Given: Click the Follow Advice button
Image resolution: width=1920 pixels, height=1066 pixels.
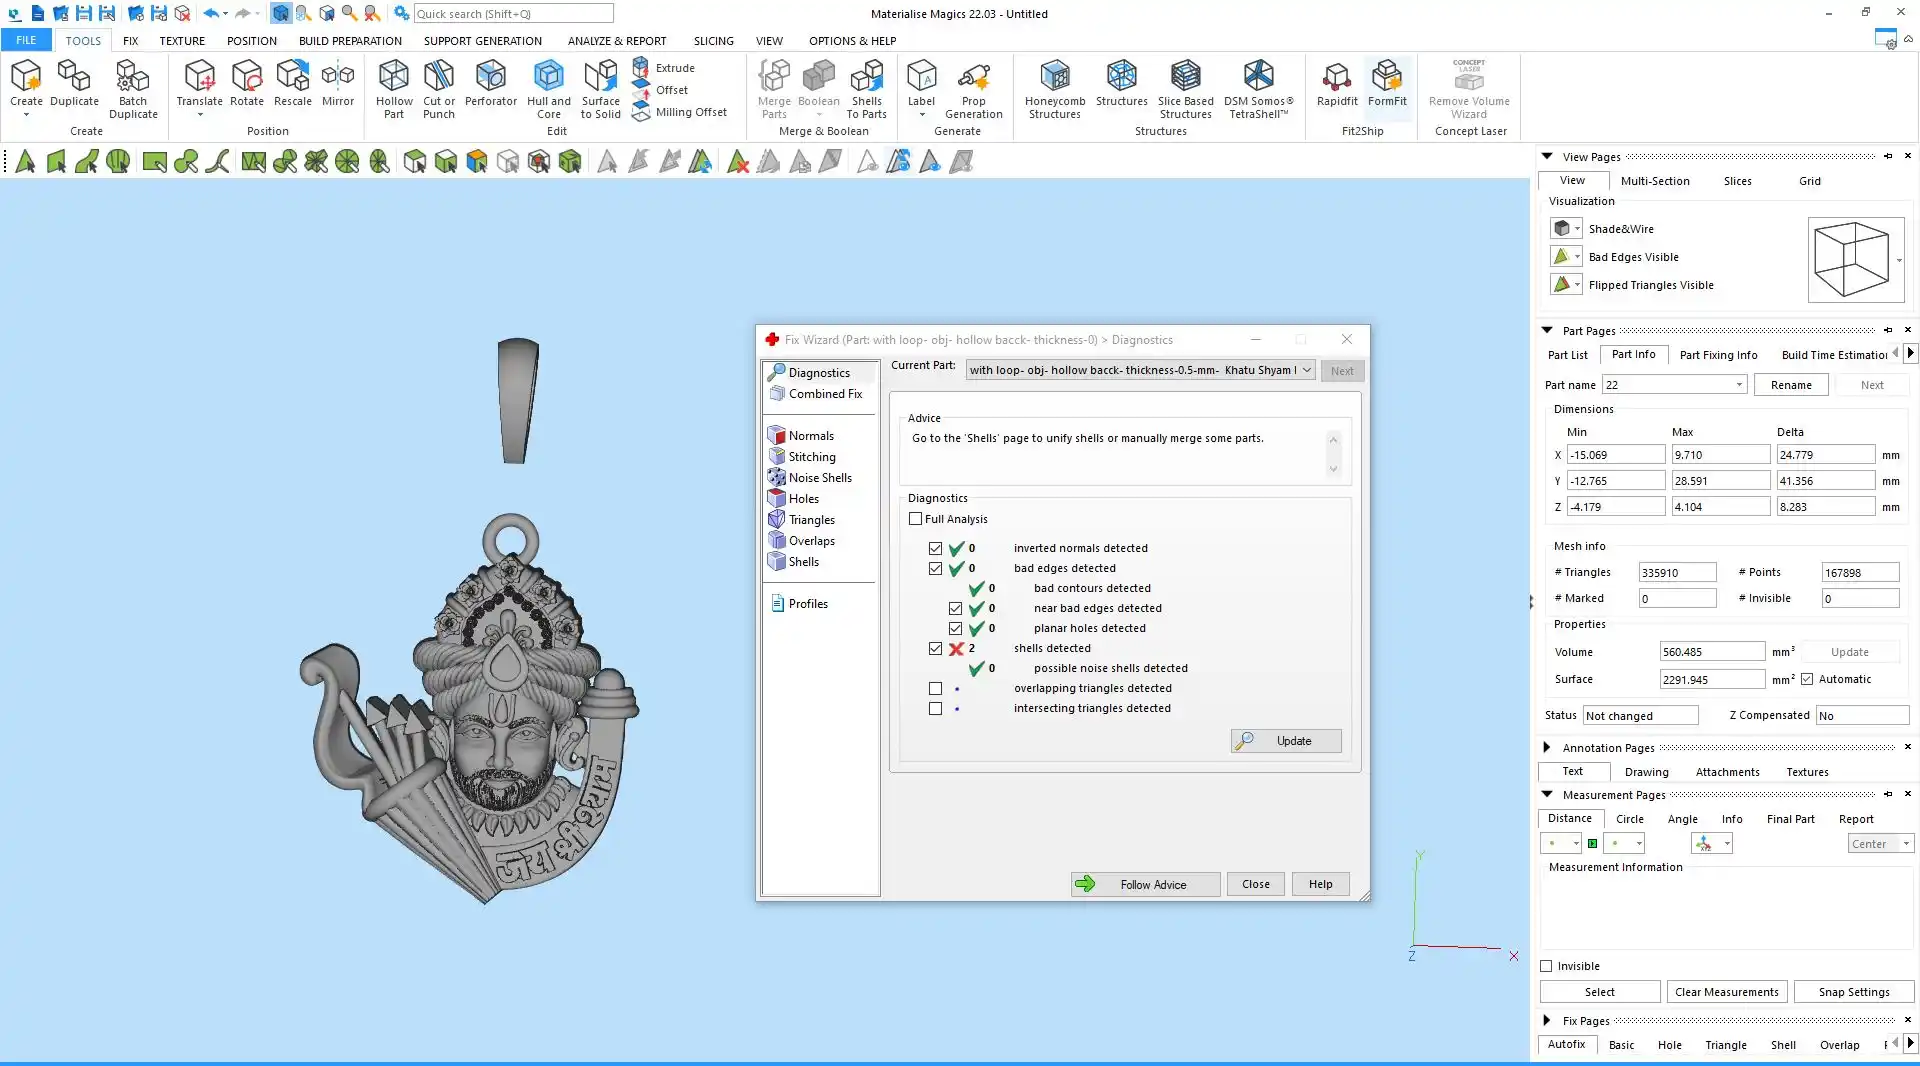Looking at the screenshot, I should coord(1145,884).
